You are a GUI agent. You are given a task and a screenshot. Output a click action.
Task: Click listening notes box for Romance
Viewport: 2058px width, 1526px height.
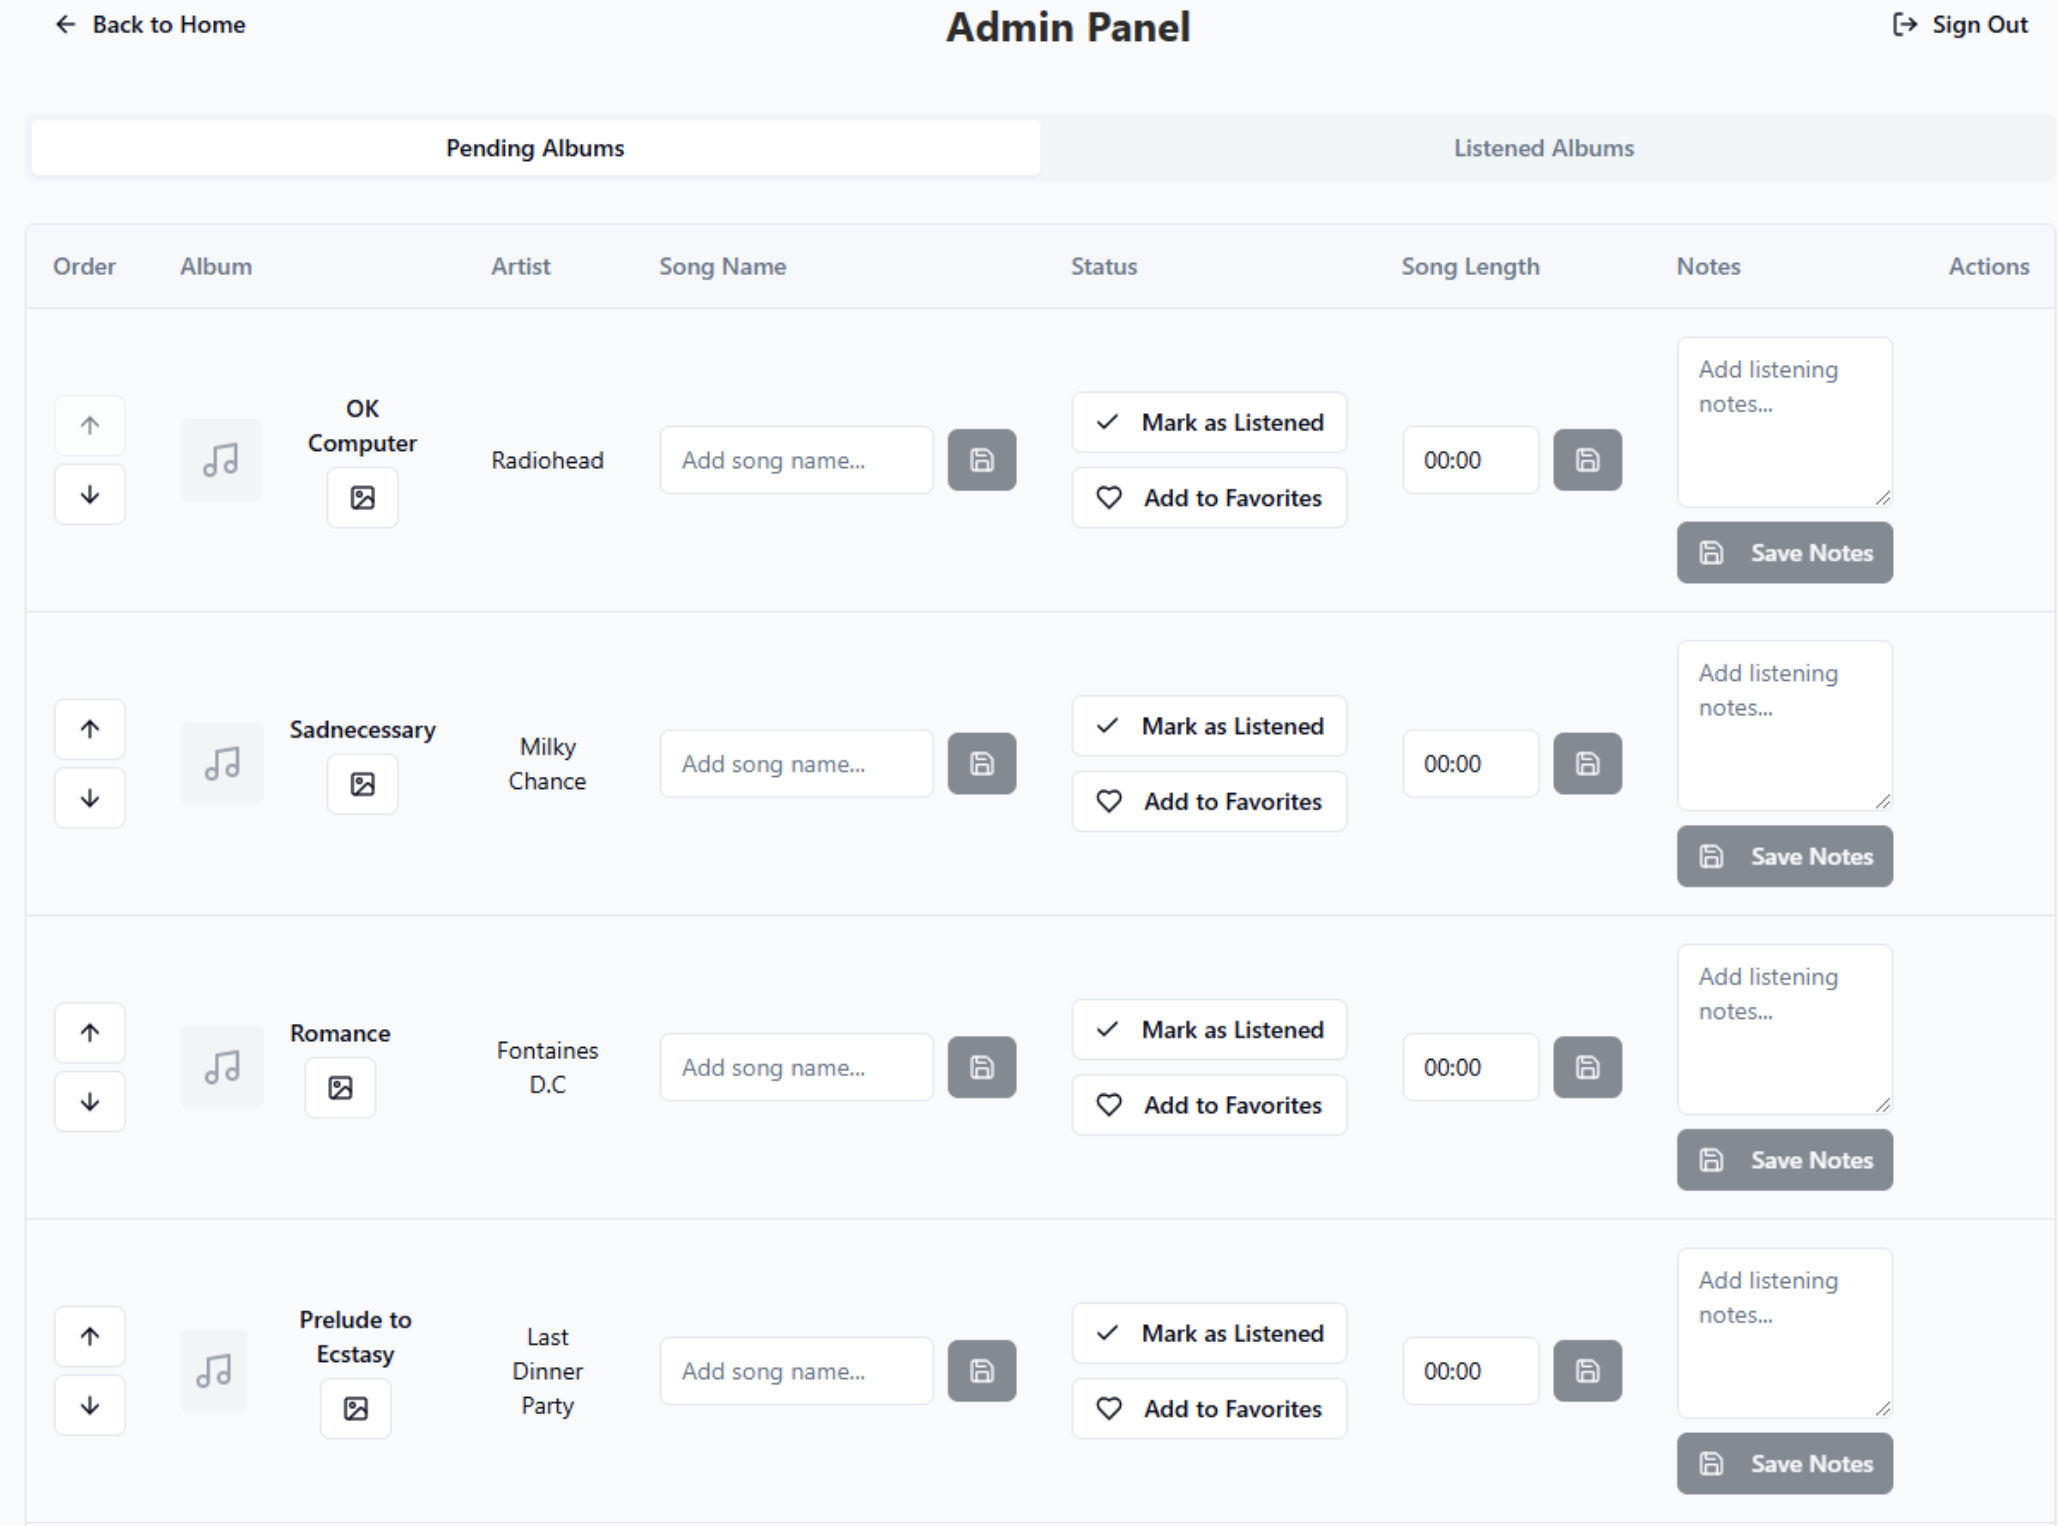tap(1783, 1028)
